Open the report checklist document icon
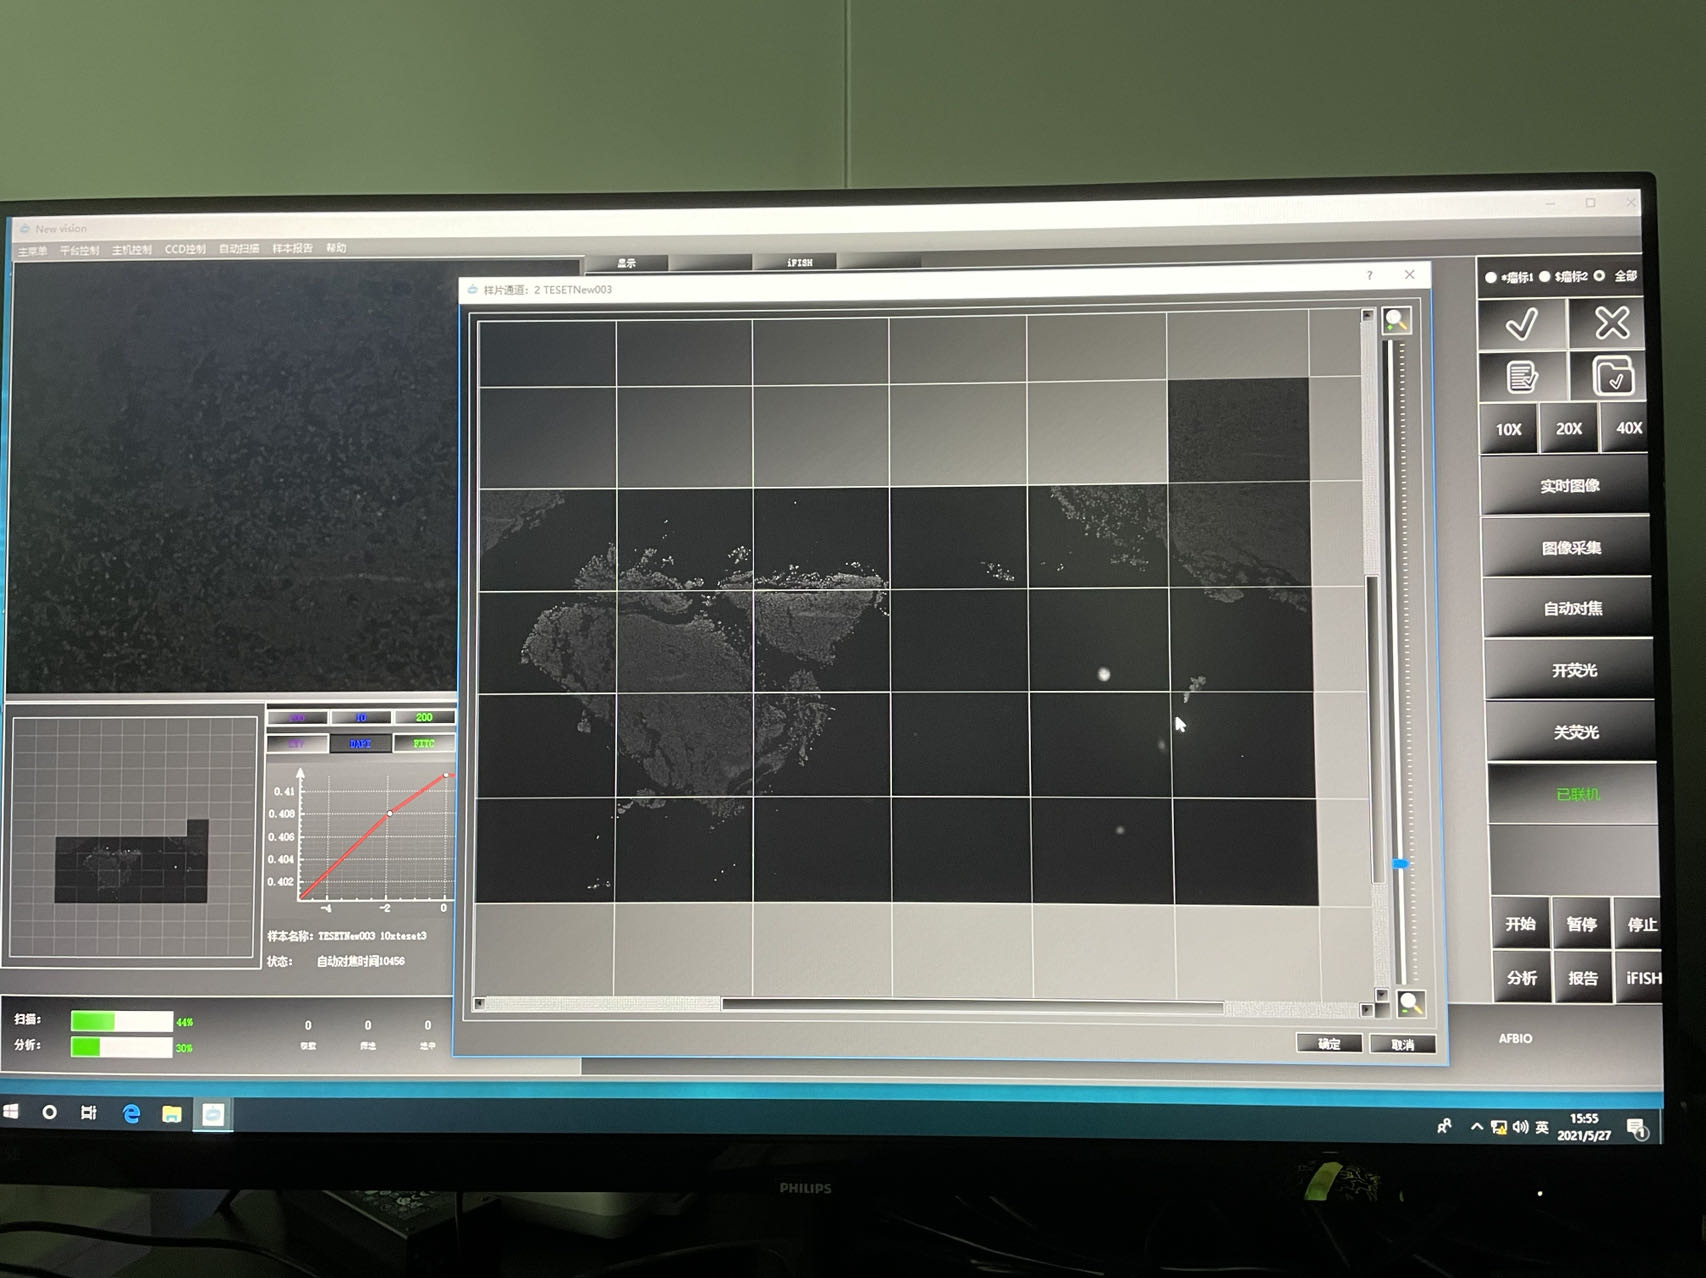 point(1522,377)
